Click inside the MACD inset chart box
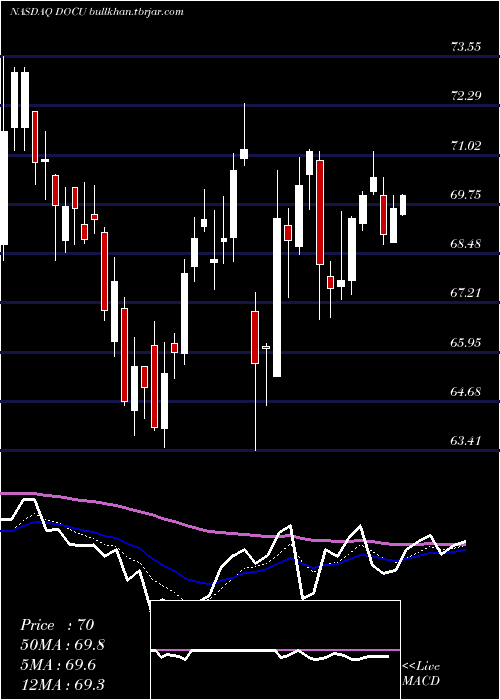 click(x=275, y=650)
